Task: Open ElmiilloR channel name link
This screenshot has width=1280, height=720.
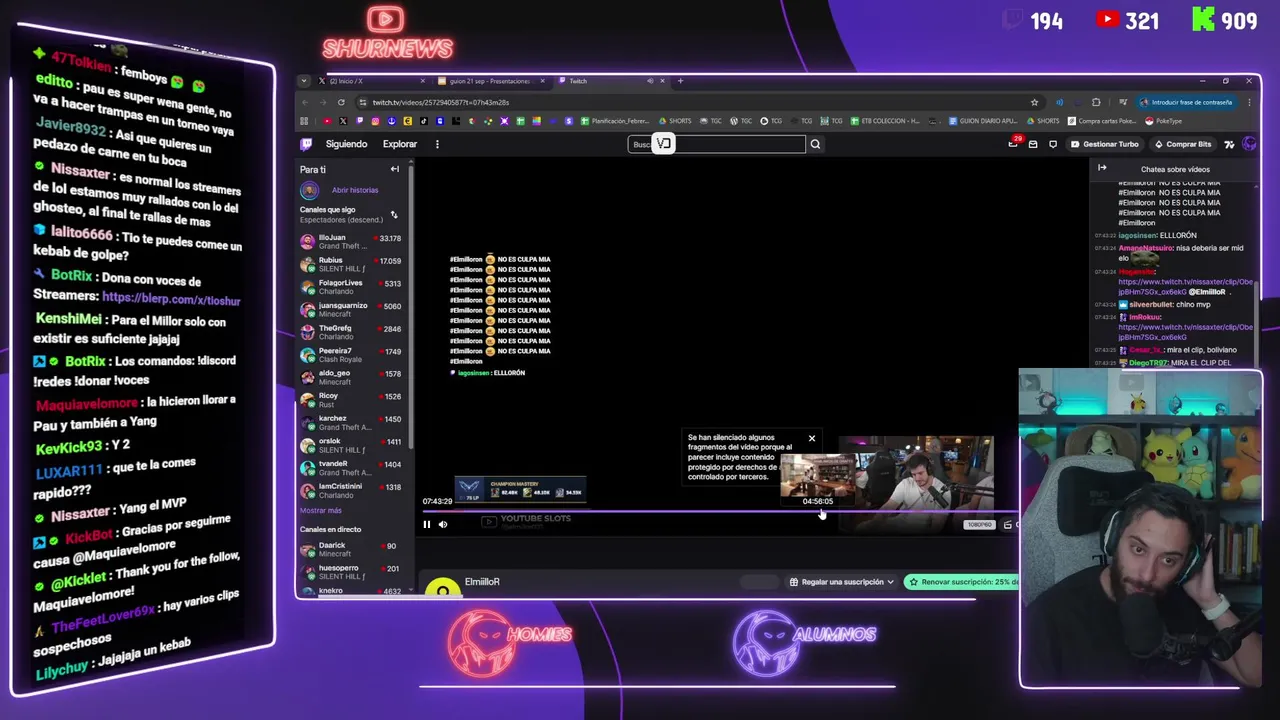Action: (x=482, y=582)
